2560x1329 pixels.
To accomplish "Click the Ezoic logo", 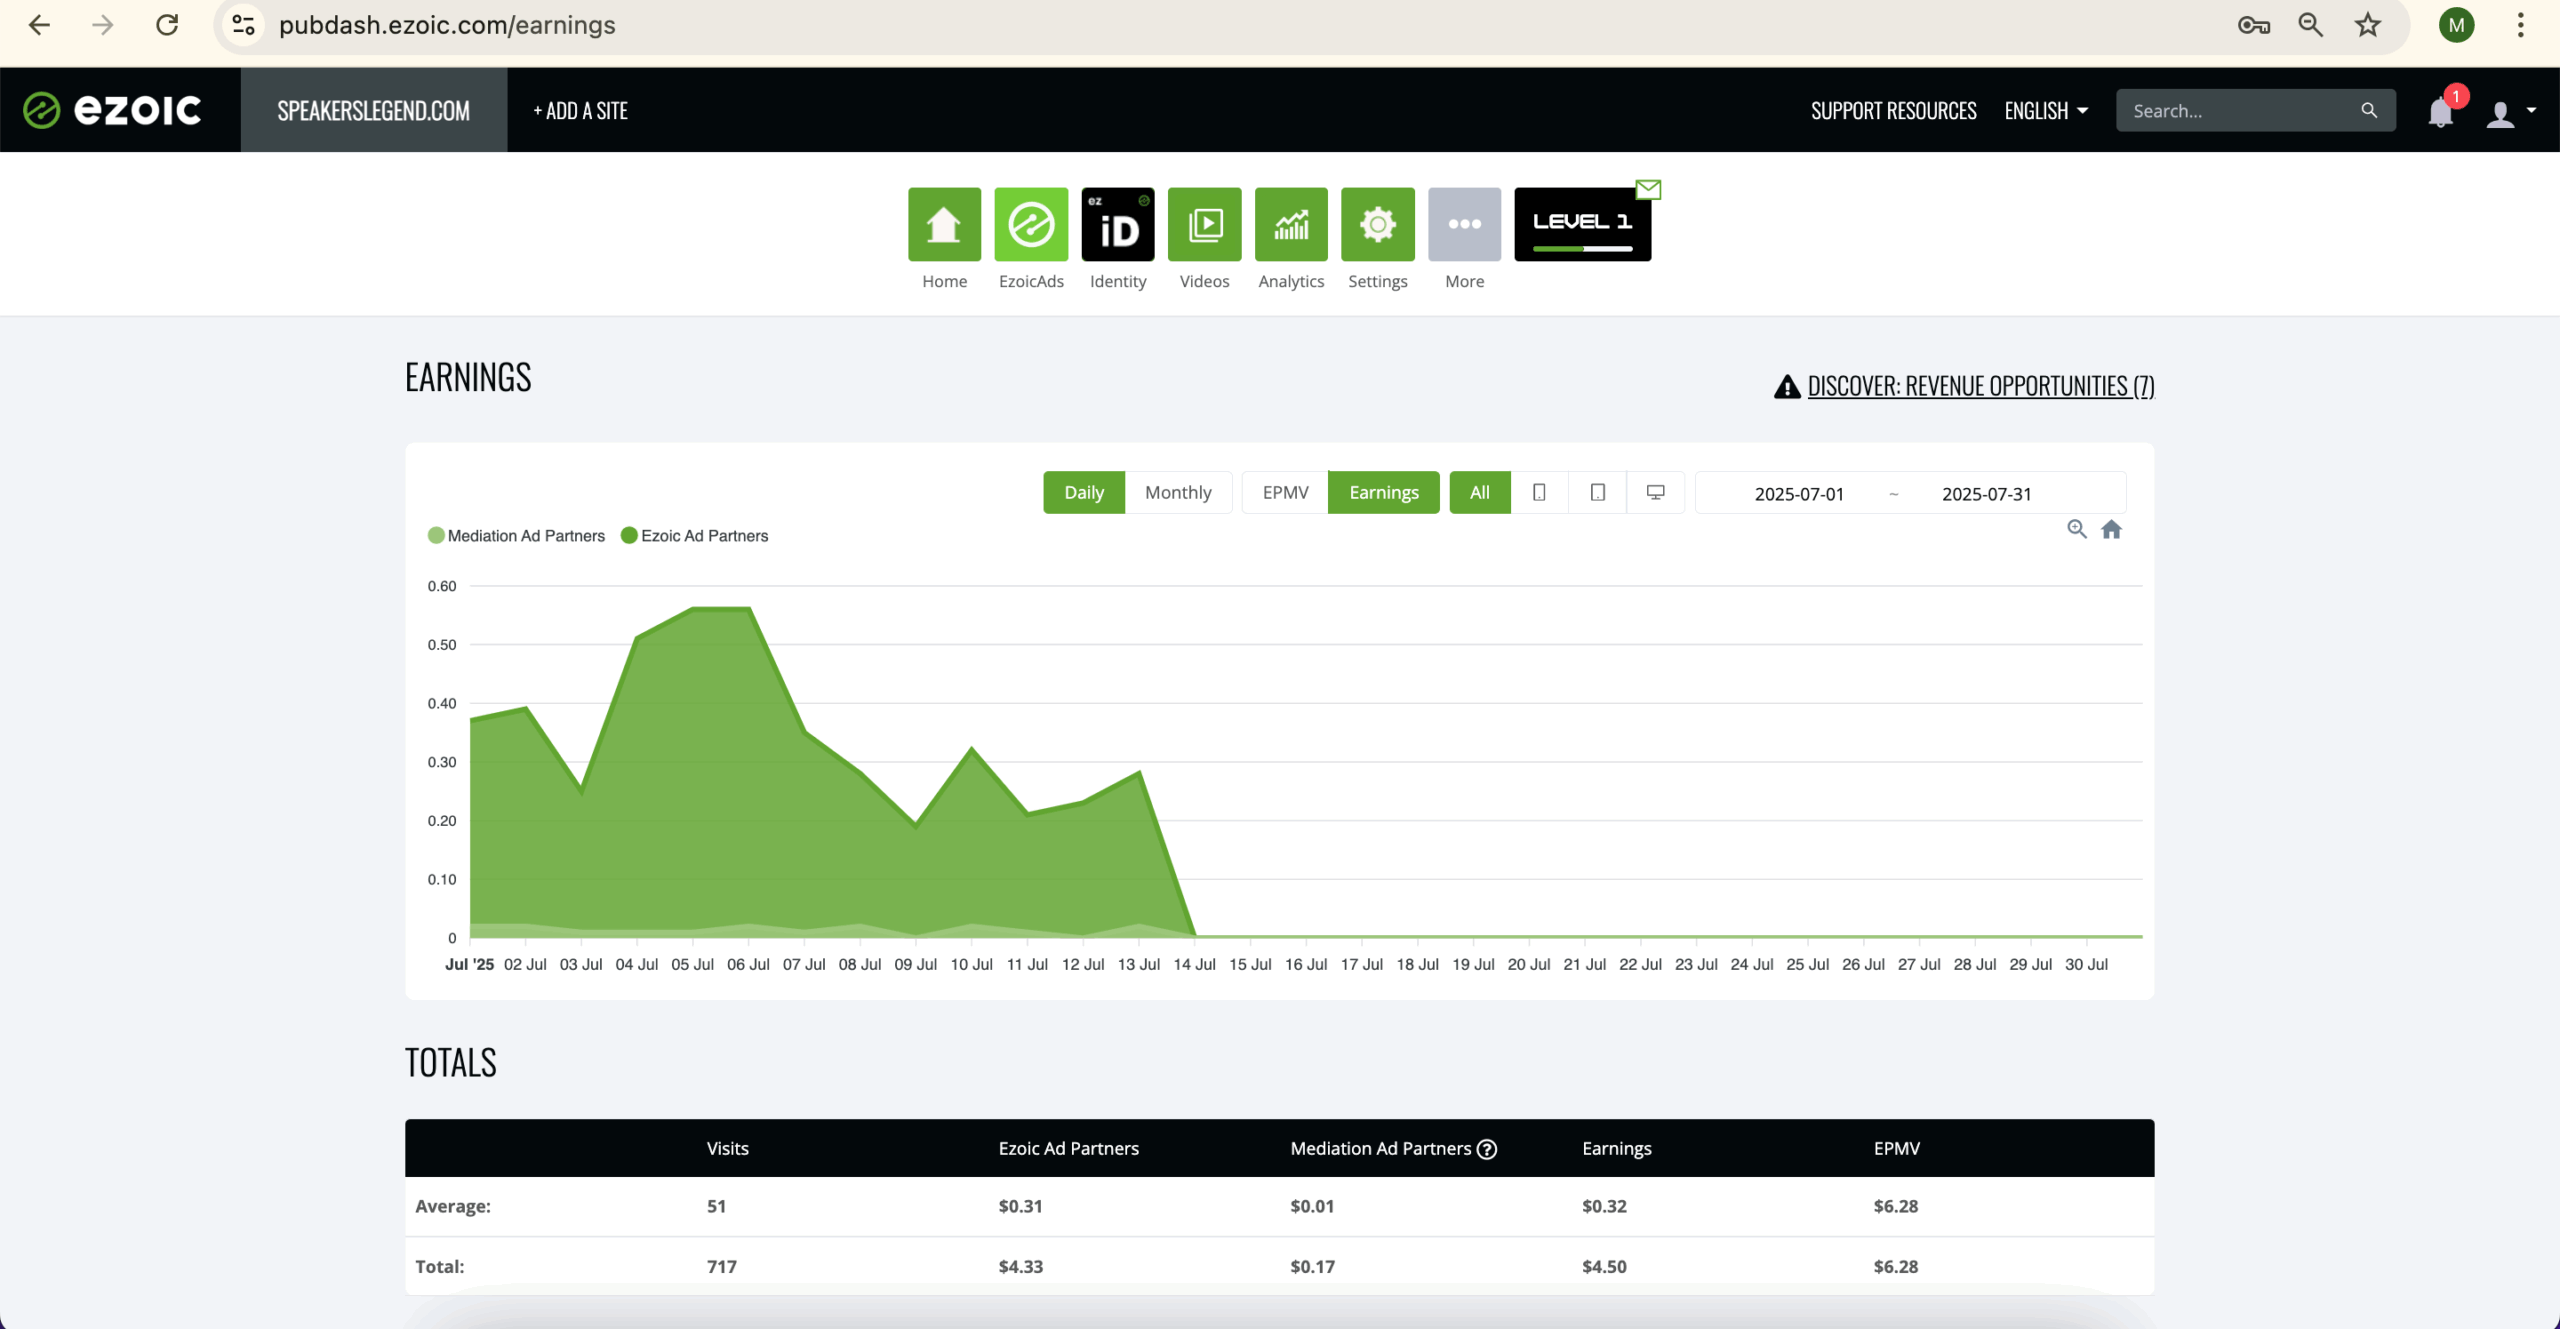I will [x=112, y=110].
